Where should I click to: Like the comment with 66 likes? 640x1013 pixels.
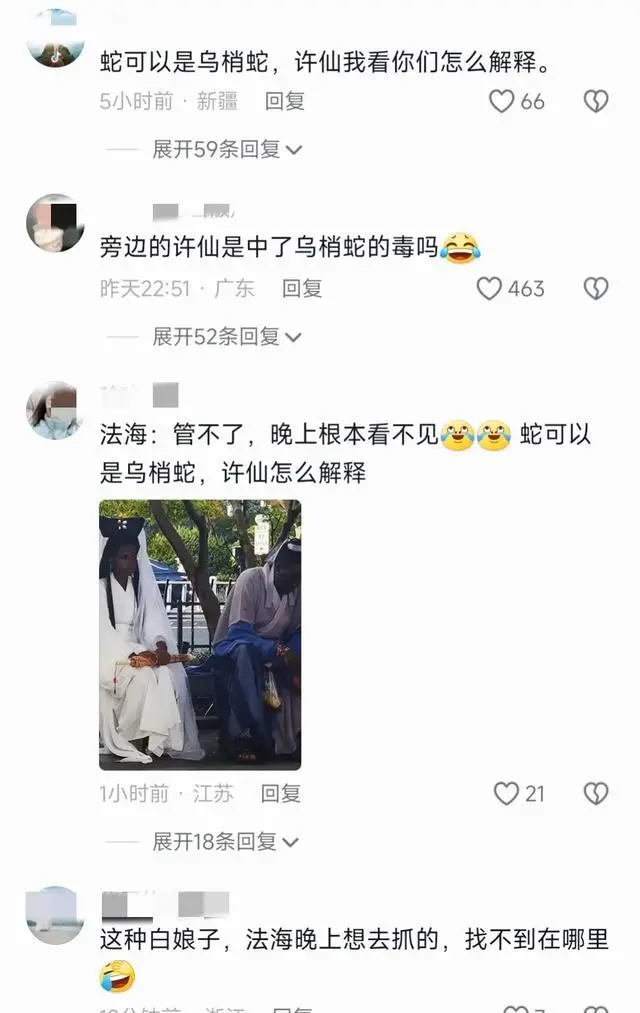click(x=502, y=101)
